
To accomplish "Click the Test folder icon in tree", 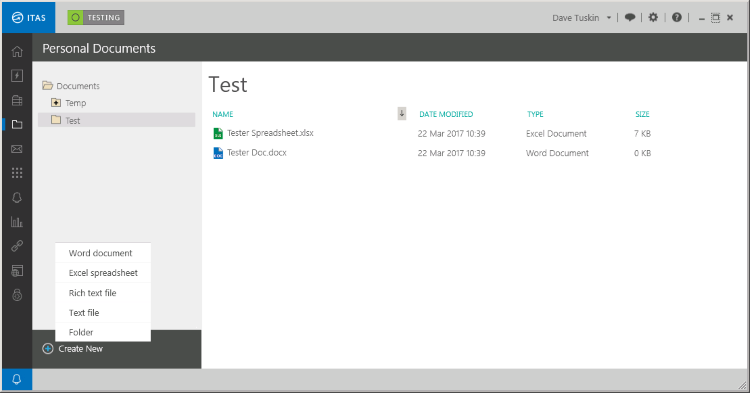I will 56,120.
